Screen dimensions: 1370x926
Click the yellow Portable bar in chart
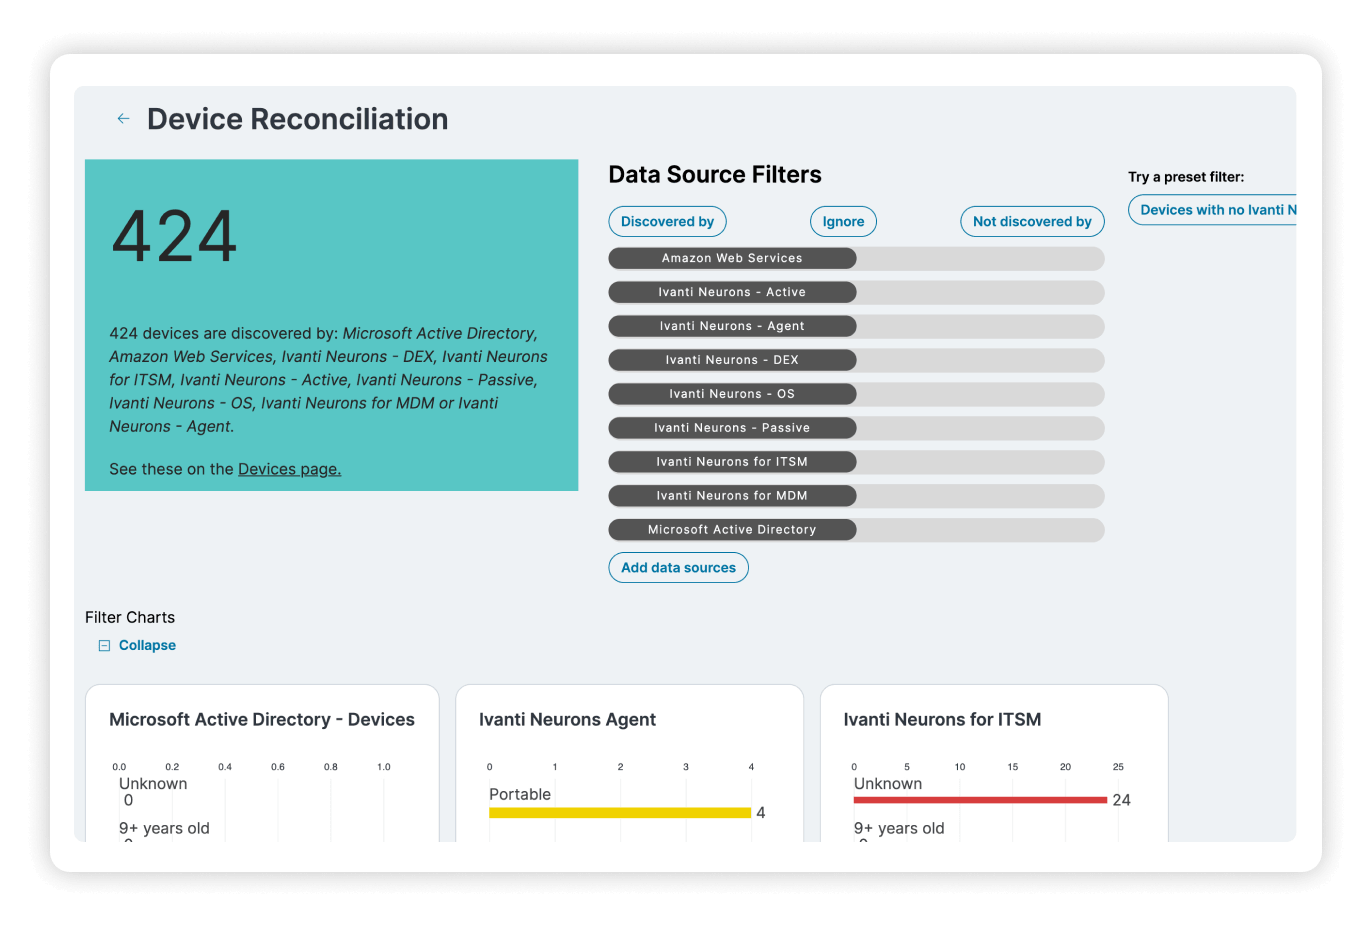tap(620, 813)
